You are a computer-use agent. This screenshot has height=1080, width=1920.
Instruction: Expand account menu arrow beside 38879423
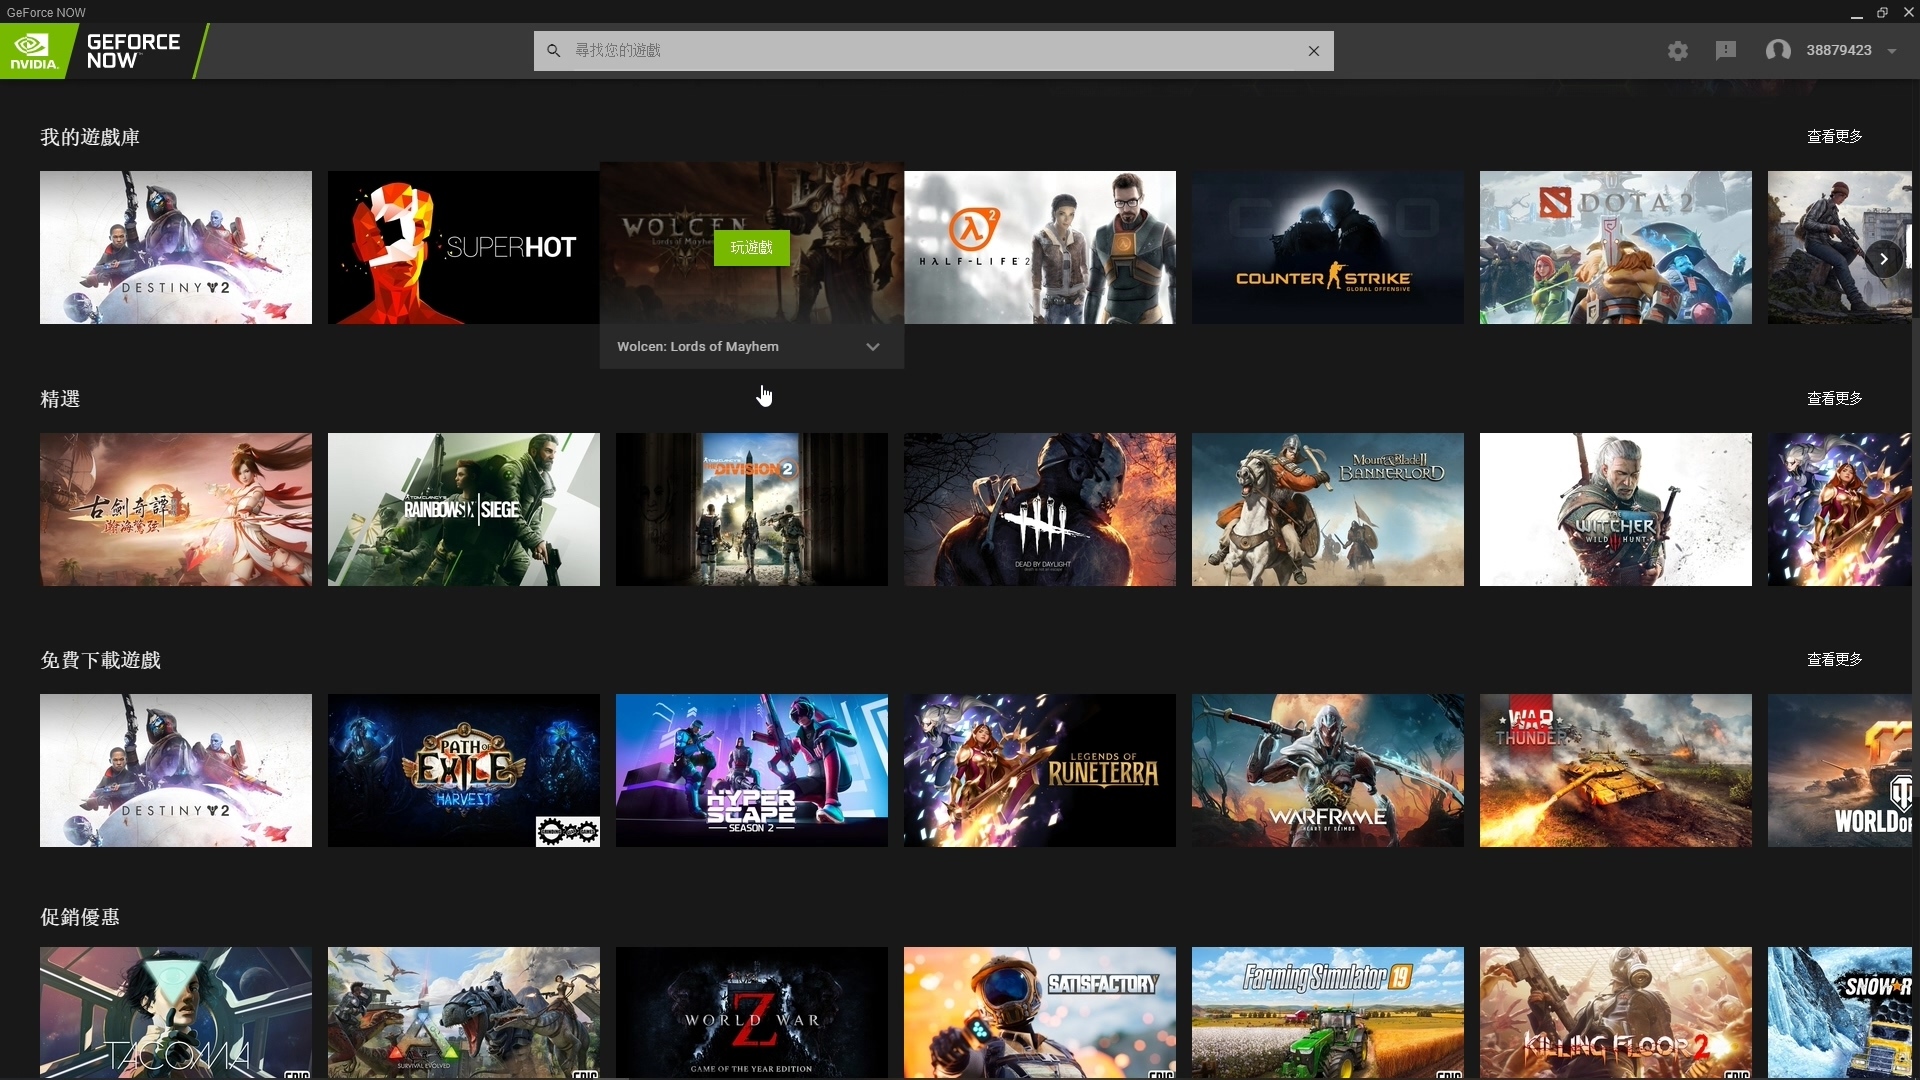[x=1892, y=51]
